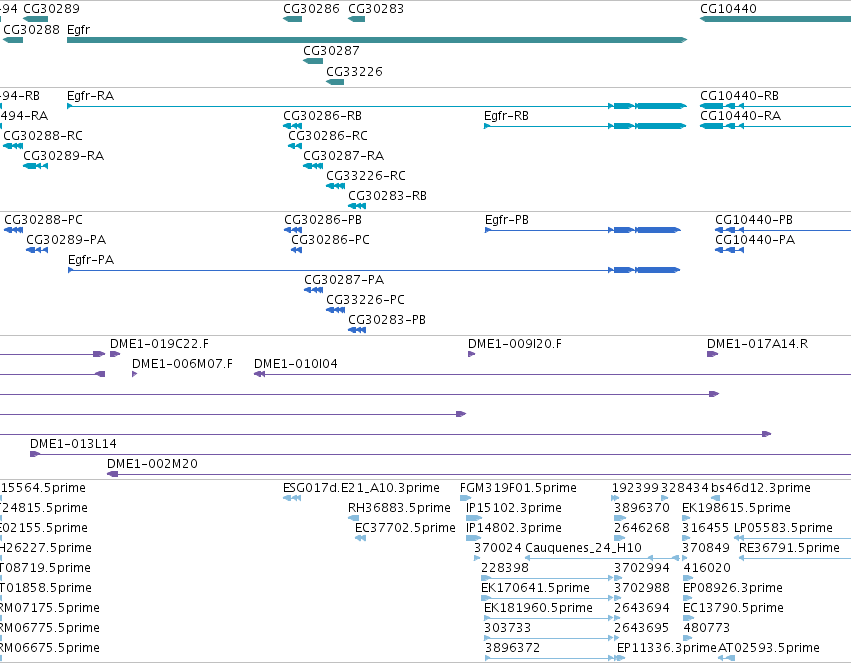This screenshot has height=663, width=851.
Task: Select the RE36791.5prime EST label
Action: point(789,548)
